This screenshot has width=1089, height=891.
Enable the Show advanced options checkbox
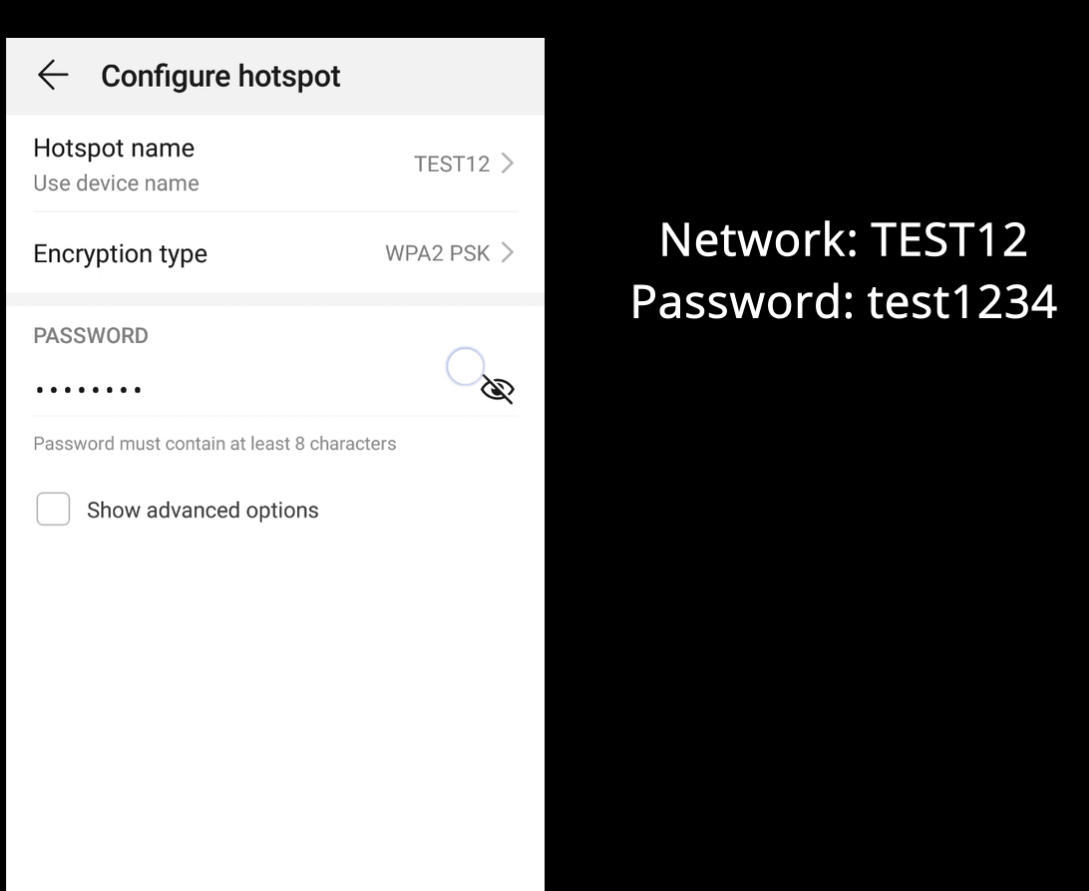[53, 509]
